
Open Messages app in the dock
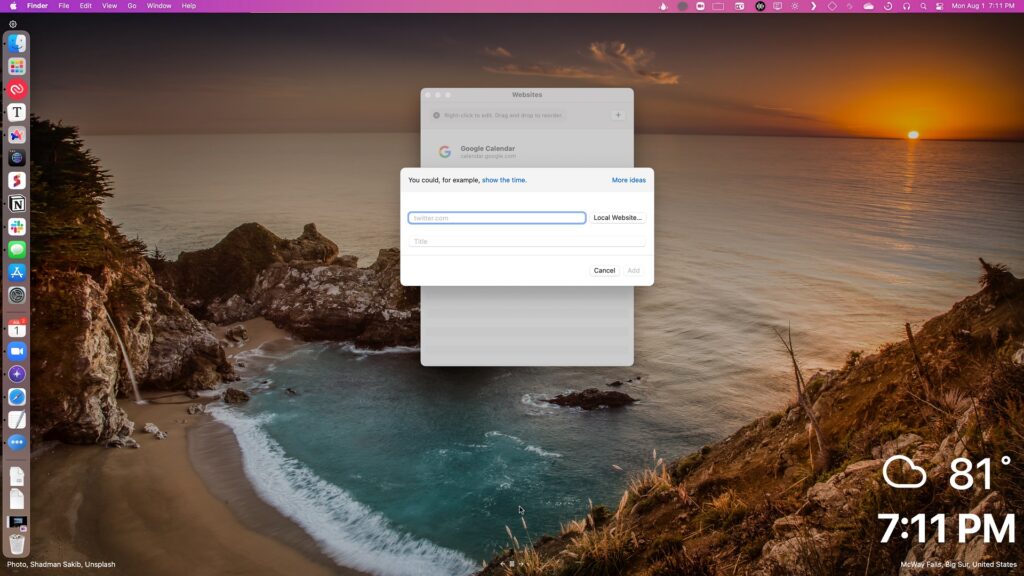coord(17,250)
